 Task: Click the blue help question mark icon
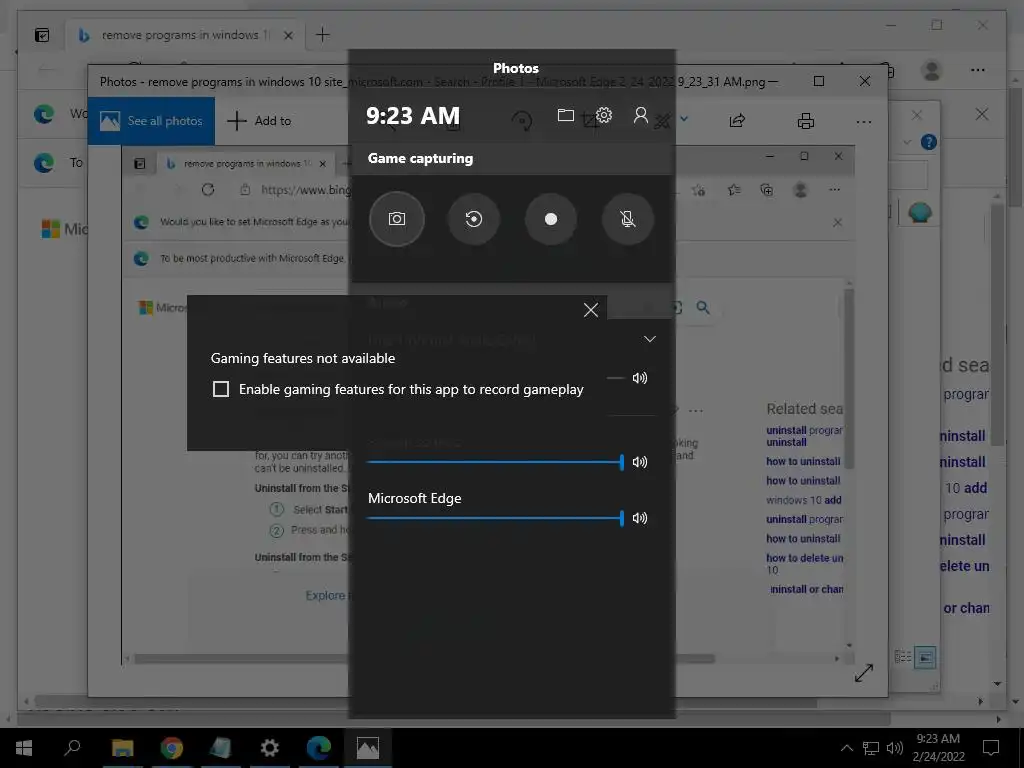[x=928, y=142]
